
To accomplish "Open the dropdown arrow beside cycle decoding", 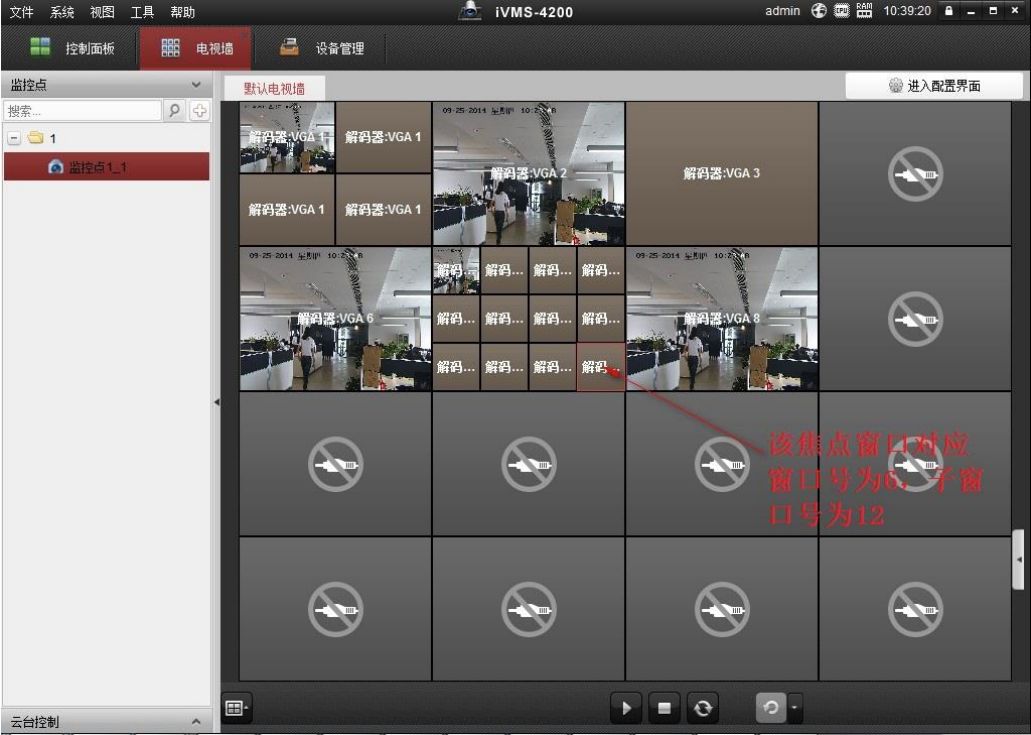I will [x=794, y=708].
